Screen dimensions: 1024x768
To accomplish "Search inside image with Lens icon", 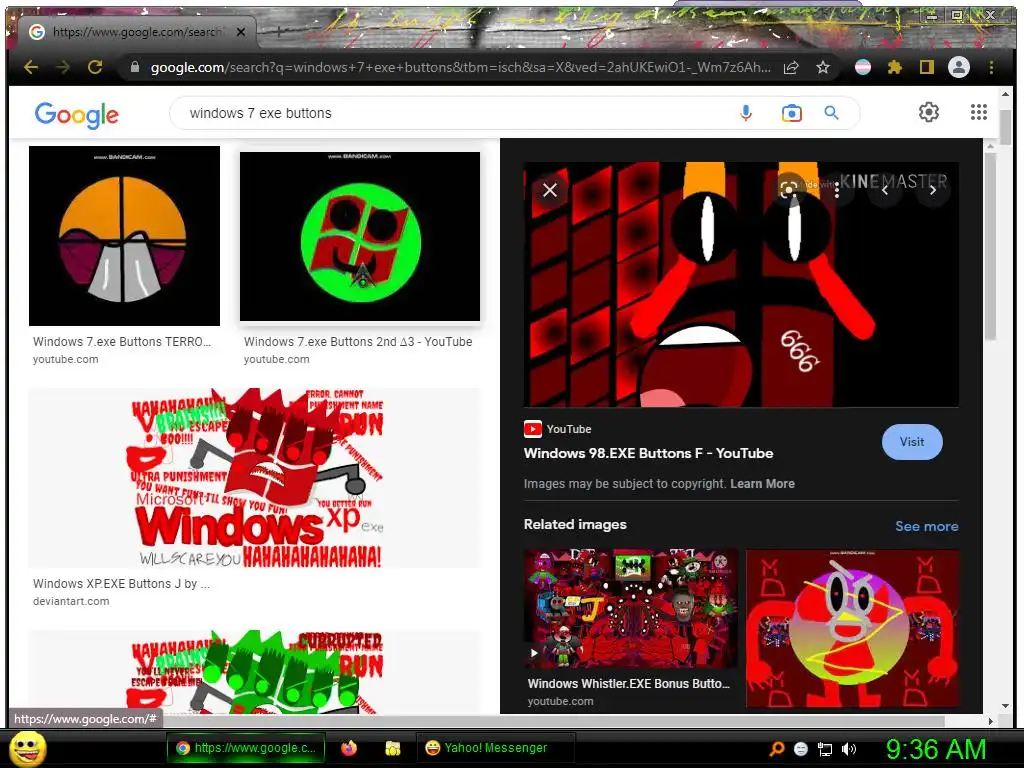I will (x=788, y=189).
